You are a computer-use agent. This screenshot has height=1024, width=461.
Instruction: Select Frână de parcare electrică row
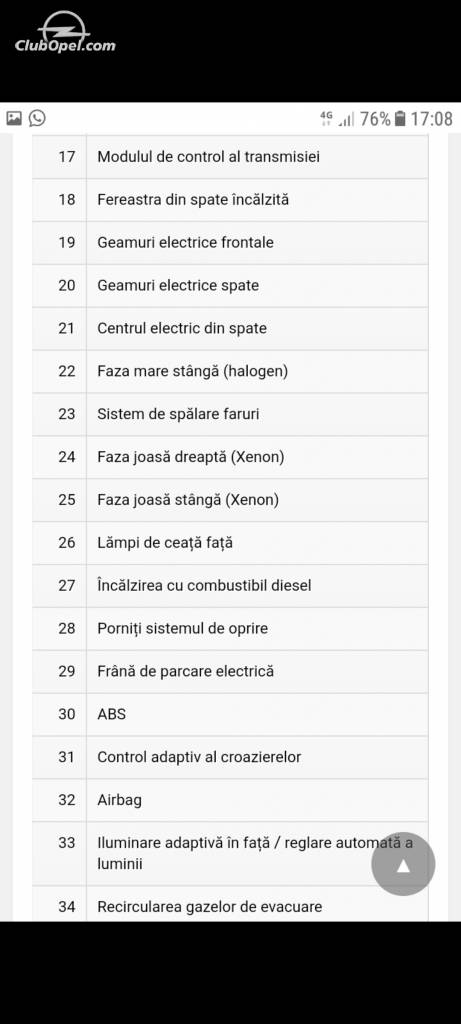point(230,672)
